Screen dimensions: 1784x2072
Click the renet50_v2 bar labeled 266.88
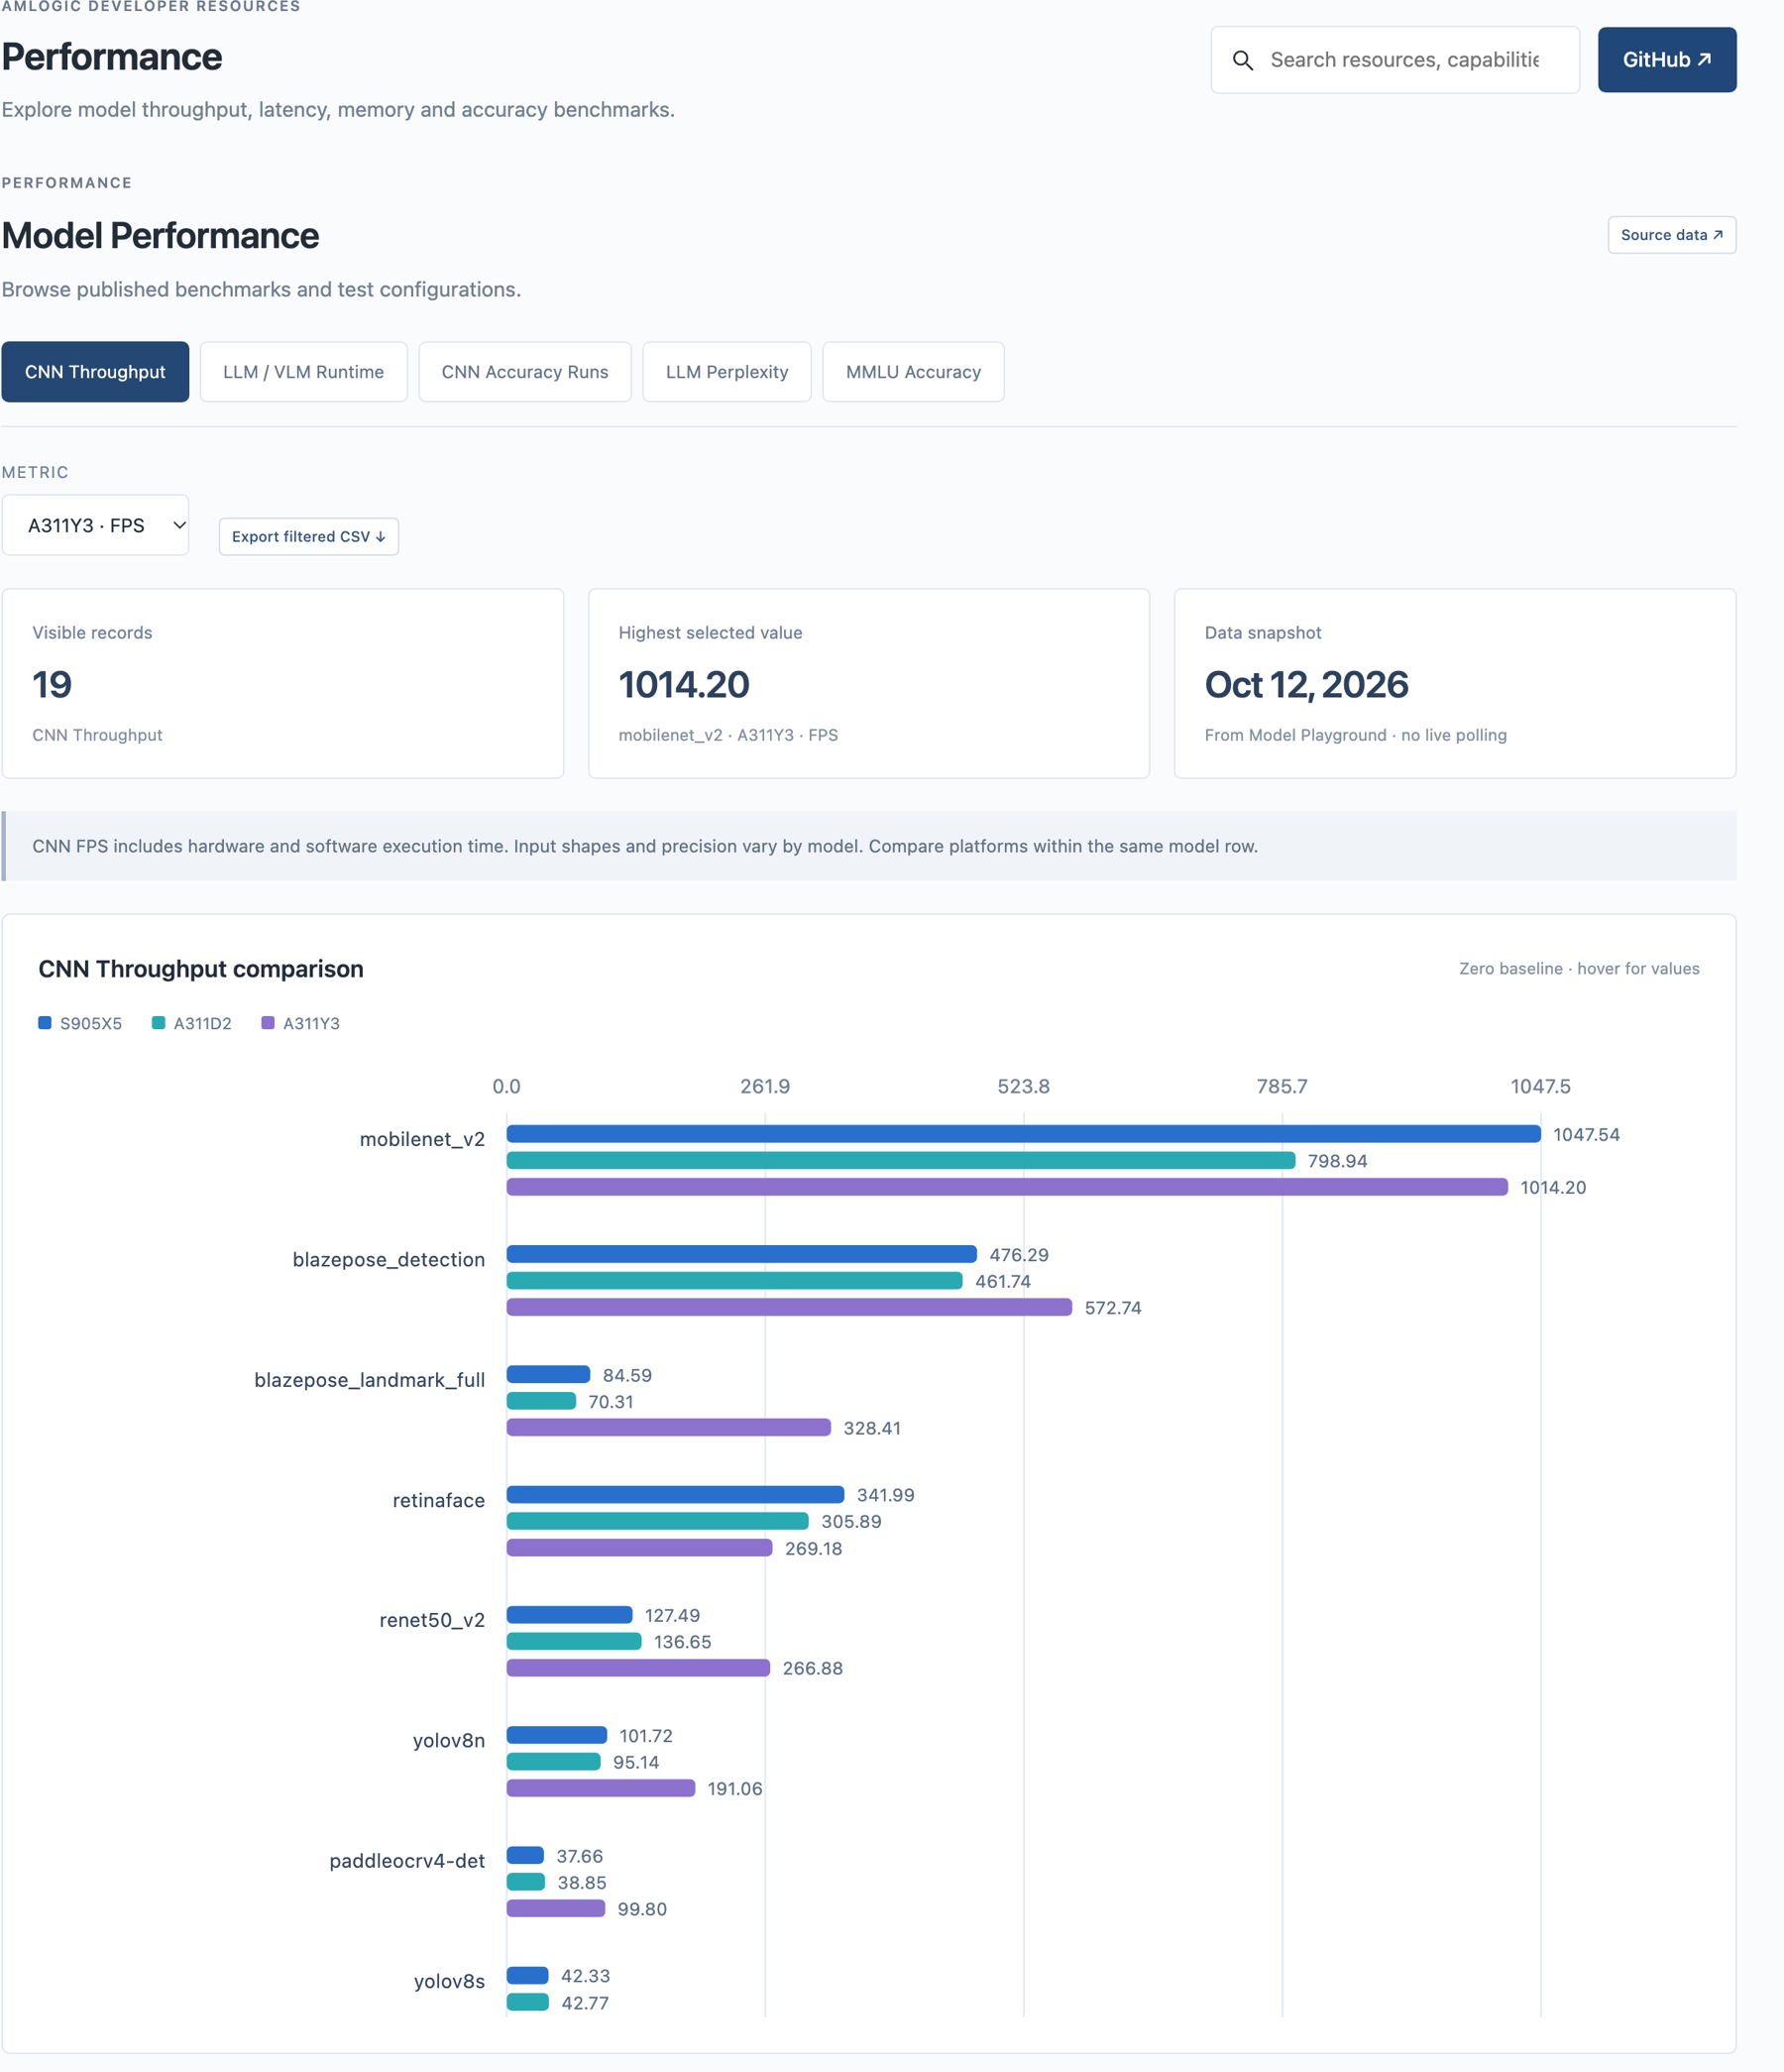click(x=639, y=1668)
